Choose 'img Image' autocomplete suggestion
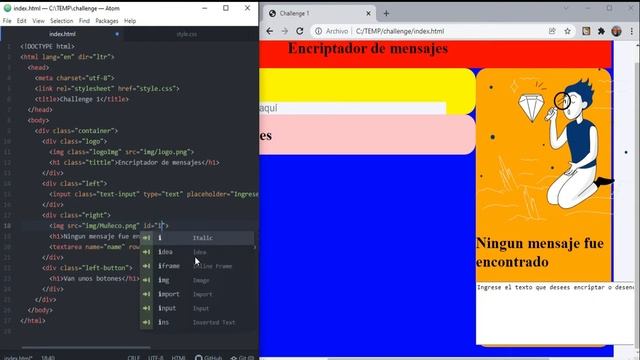The image size is (640, 360). click(198, 280)
